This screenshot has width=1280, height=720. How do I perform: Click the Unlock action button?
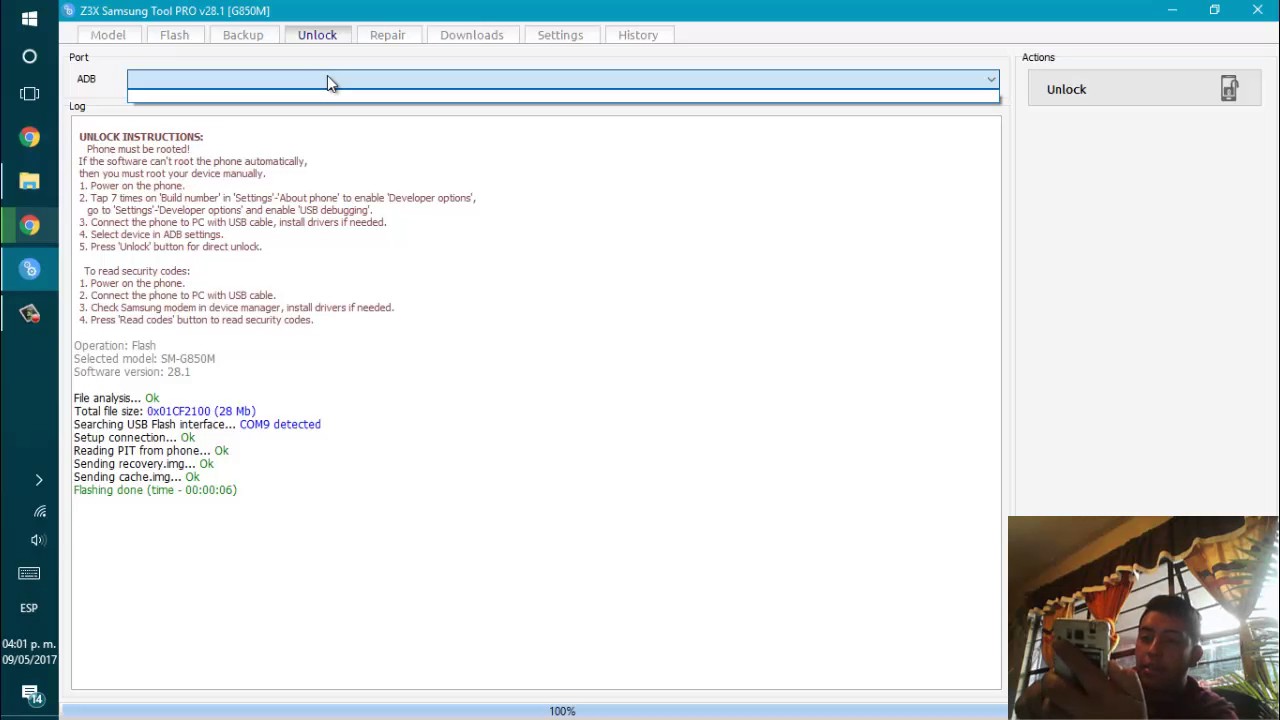click(x=1144, y=89)
